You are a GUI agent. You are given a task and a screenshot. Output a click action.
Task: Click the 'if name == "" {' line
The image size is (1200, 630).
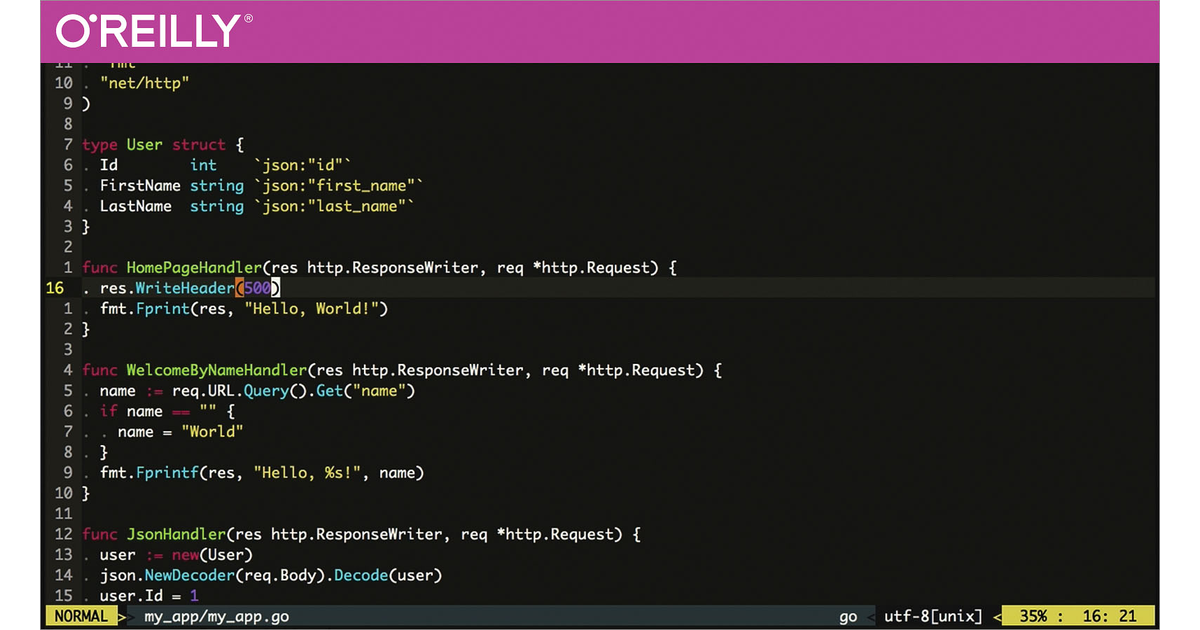(x=167, y=411)
